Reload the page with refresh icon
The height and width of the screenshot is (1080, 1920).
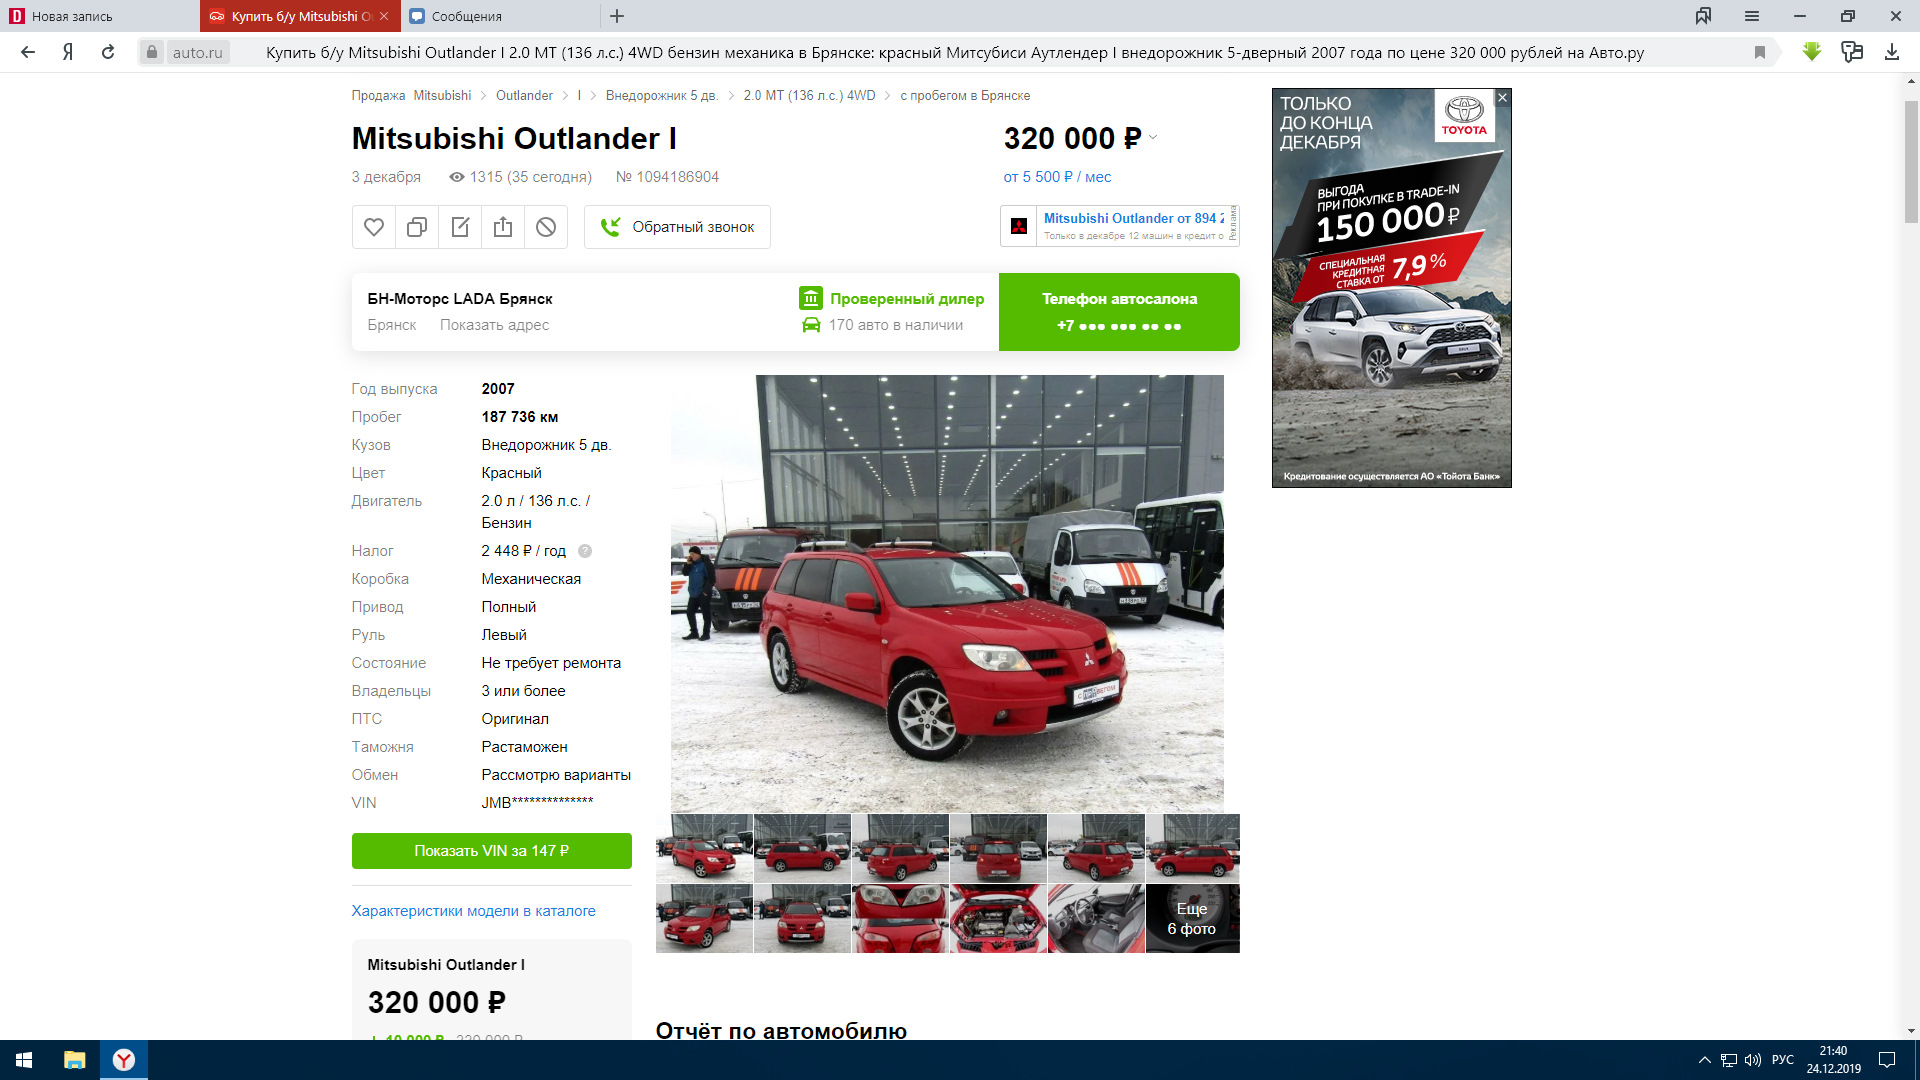tap(108, 52)
